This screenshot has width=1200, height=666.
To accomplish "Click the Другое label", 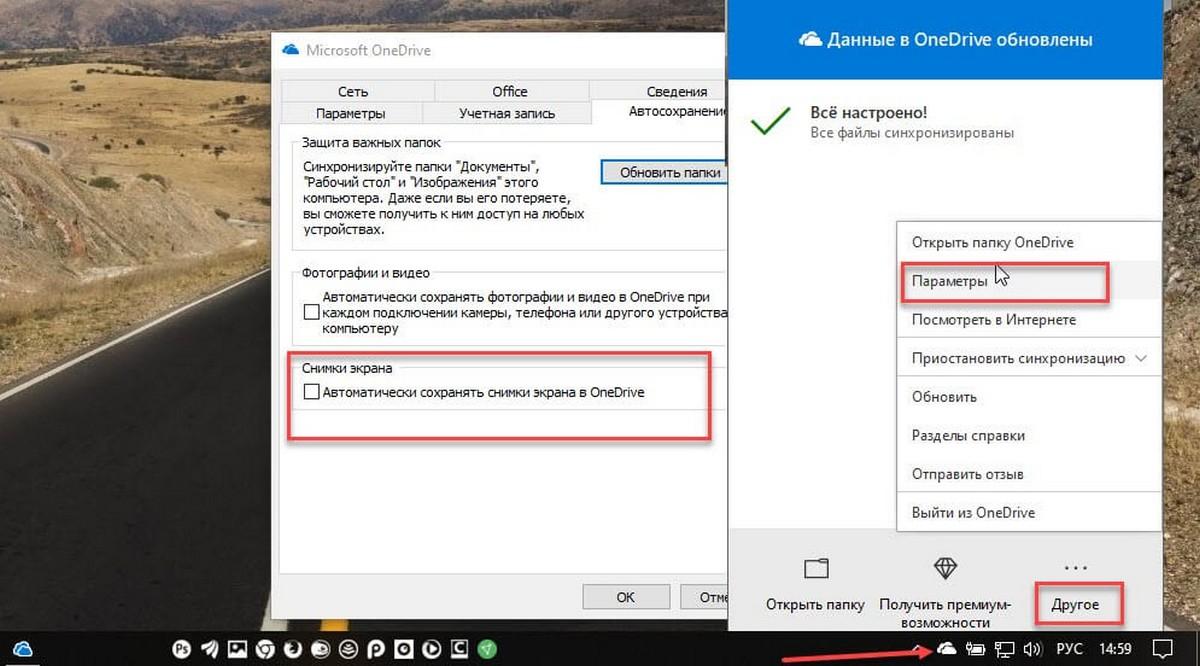I will click(1075, 605).
